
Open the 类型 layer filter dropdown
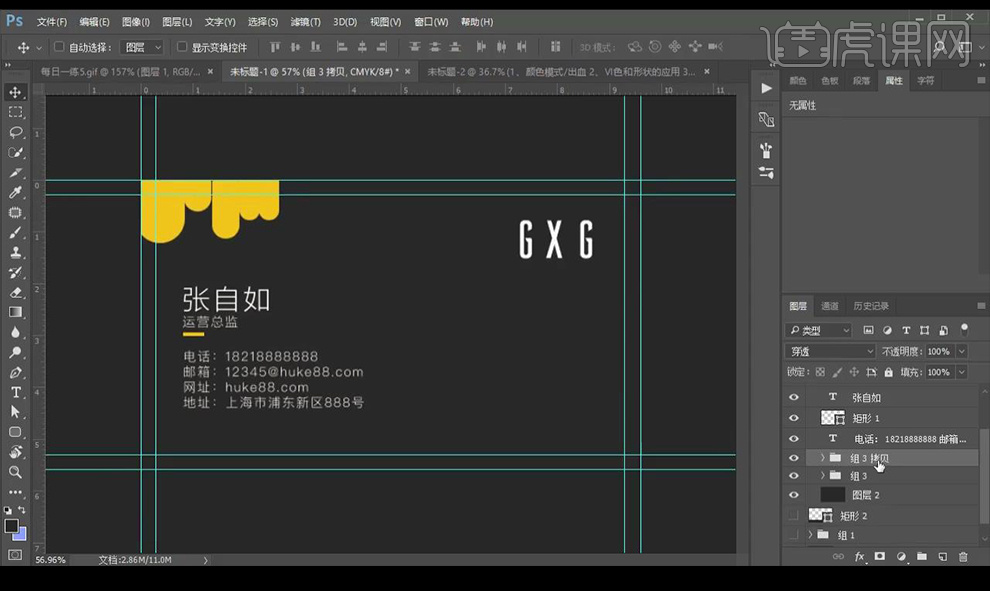pos(820,330)
